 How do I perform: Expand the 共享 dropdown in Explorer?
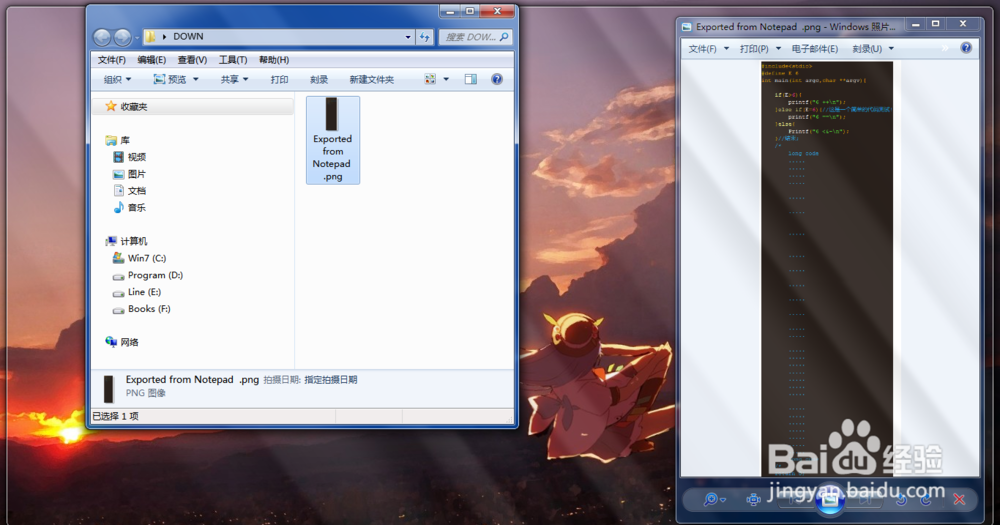[x=234, y=79]
